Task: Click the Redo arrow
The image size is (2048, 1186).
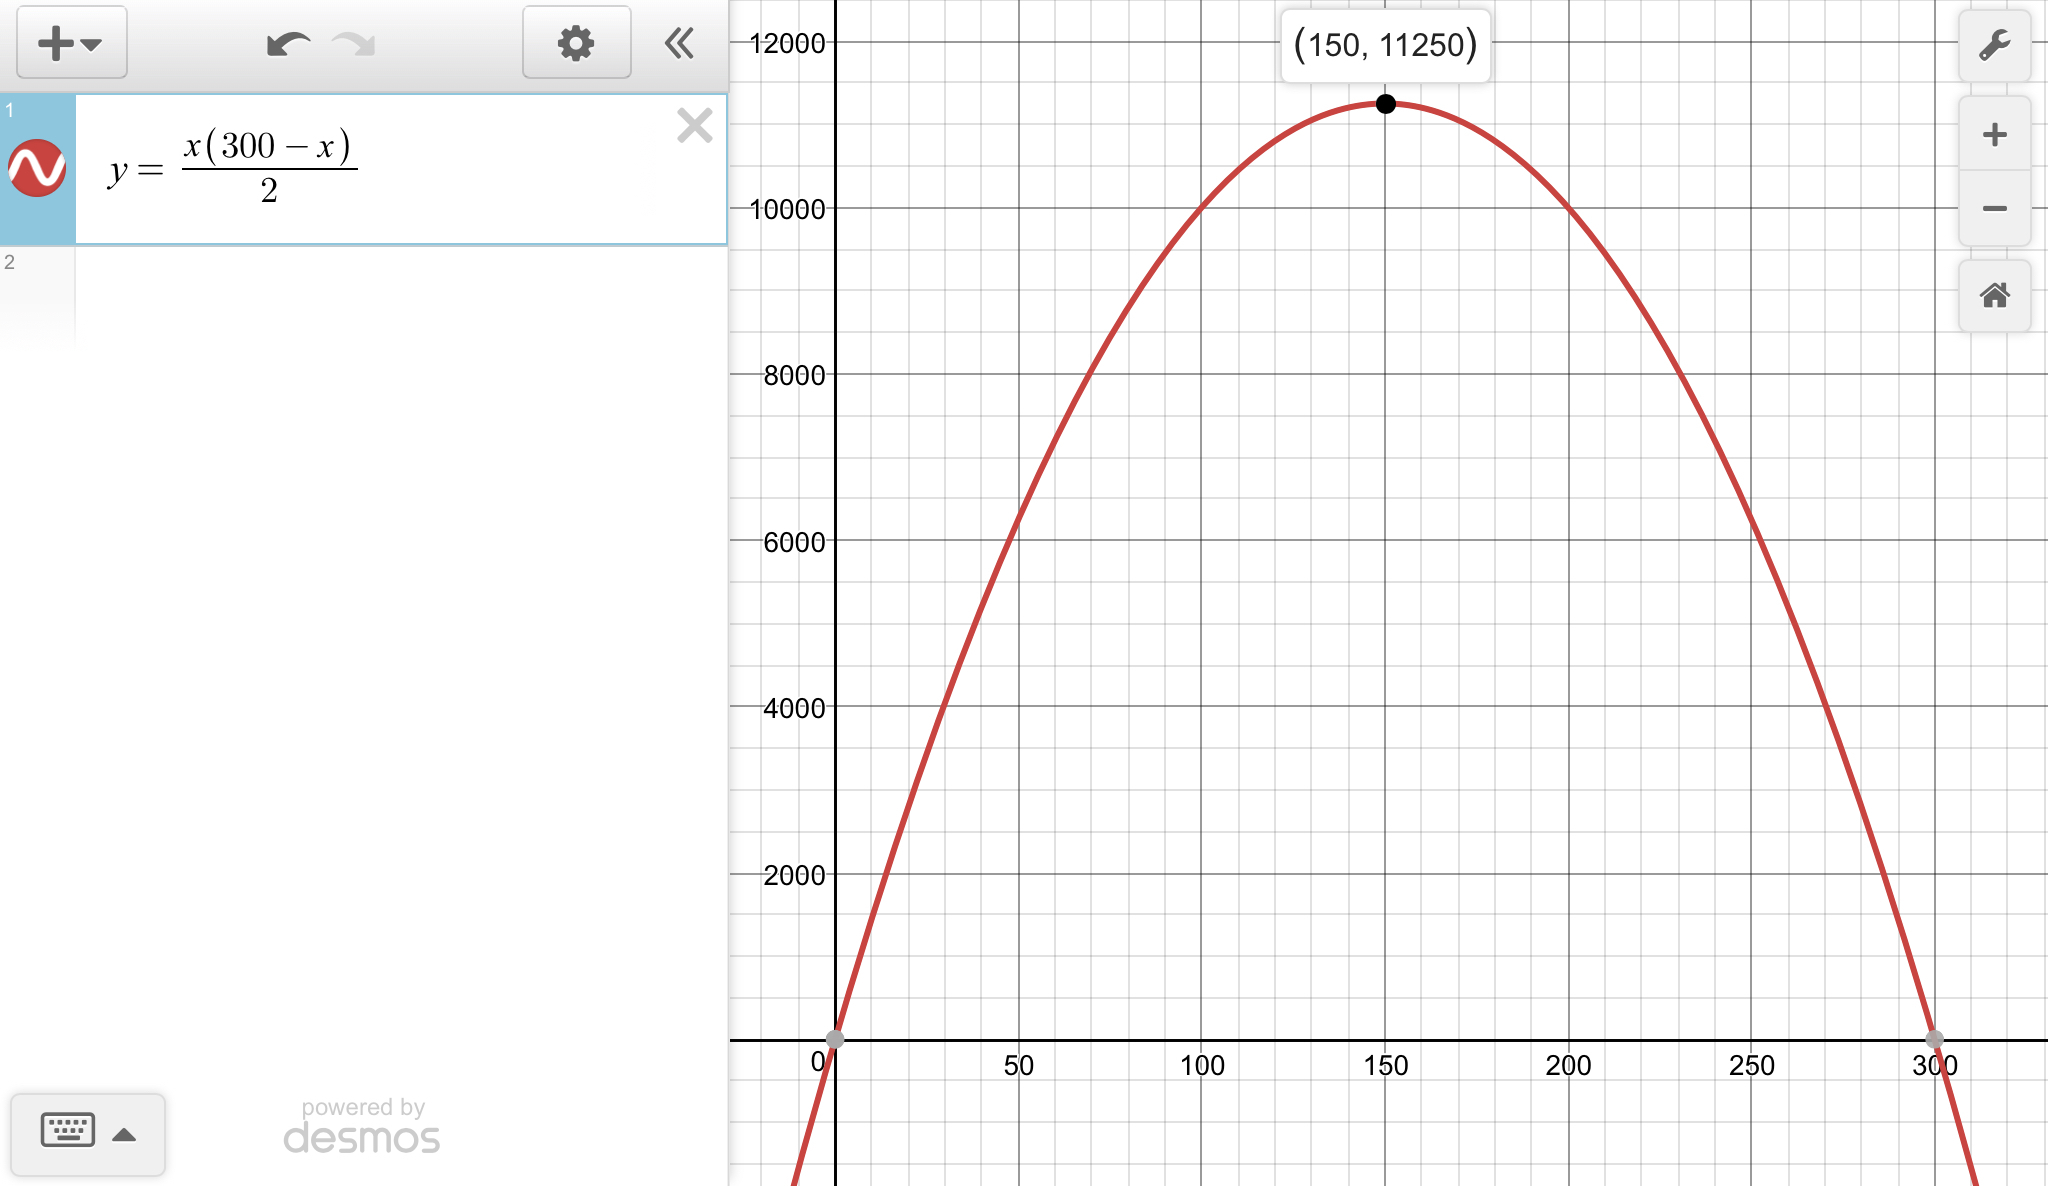Action: [x=354, y=44]
